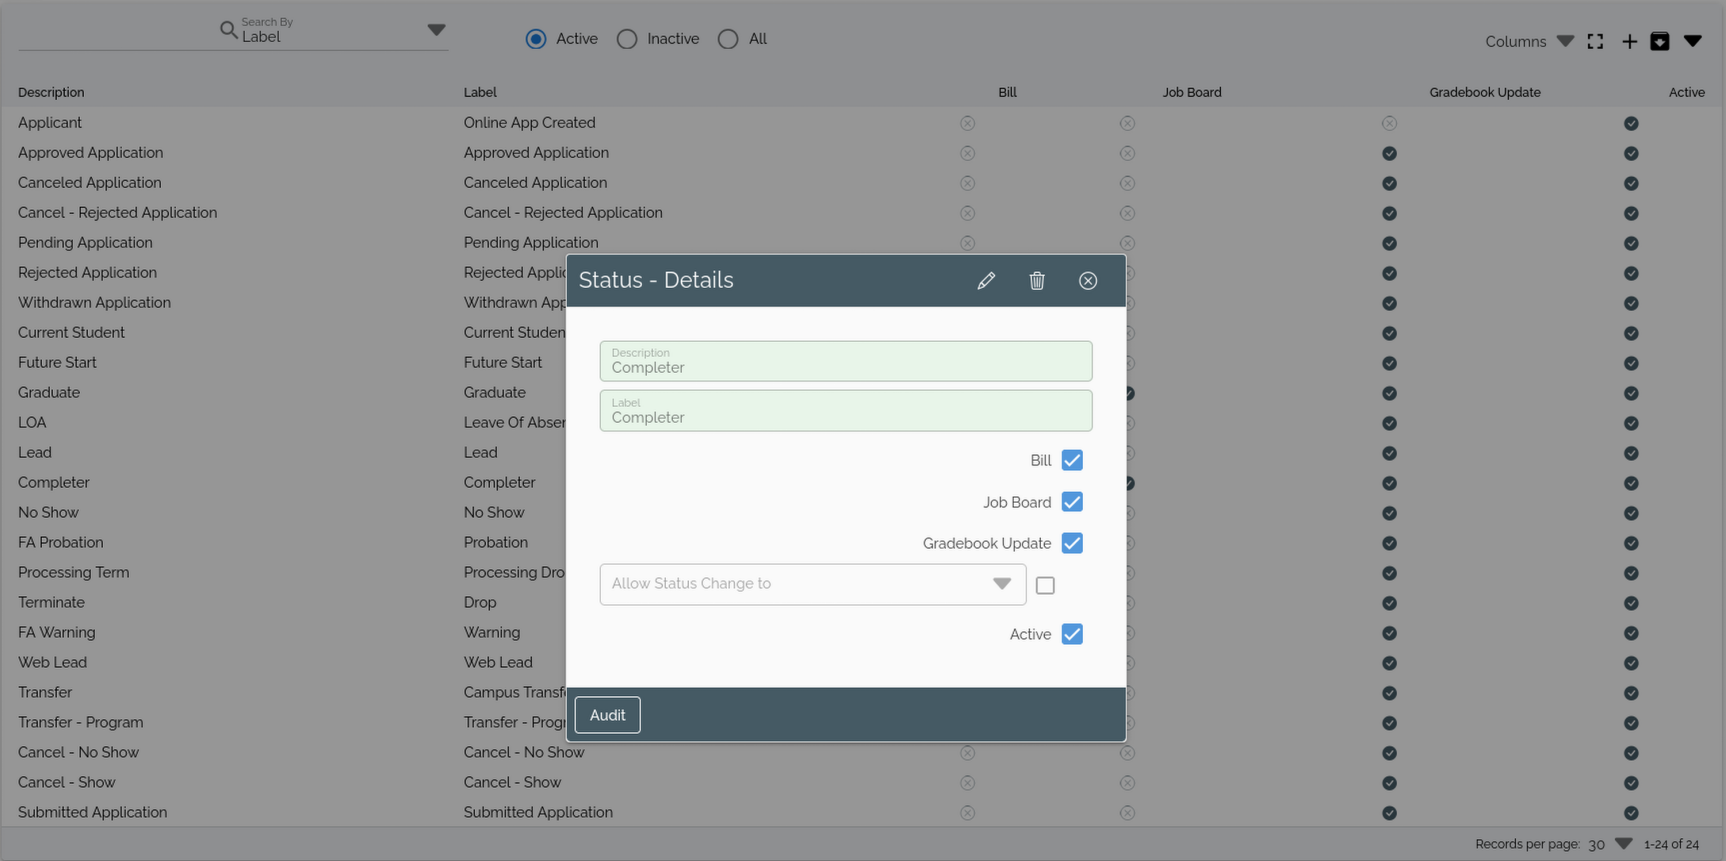Viewport: 1726px width, 861px height.
Task: Click the Description column header
Action: point(51,92)
